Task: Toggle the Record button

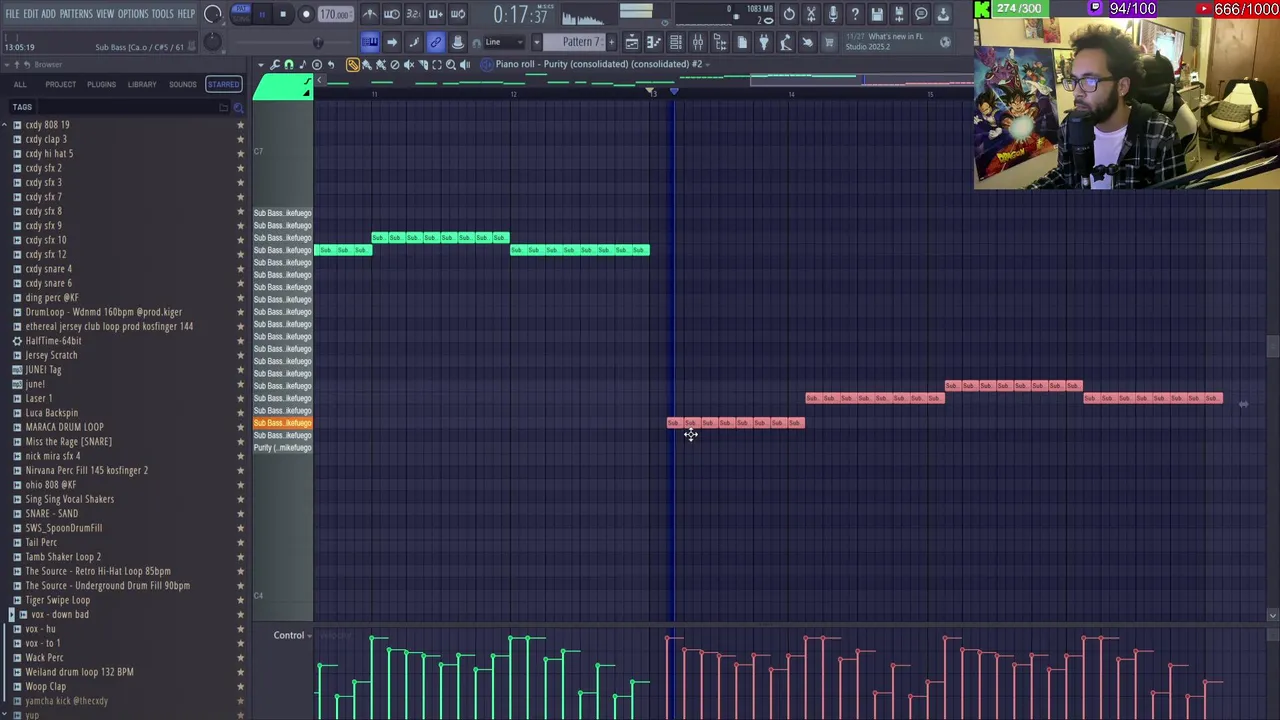Action: (x=306, y=14)
